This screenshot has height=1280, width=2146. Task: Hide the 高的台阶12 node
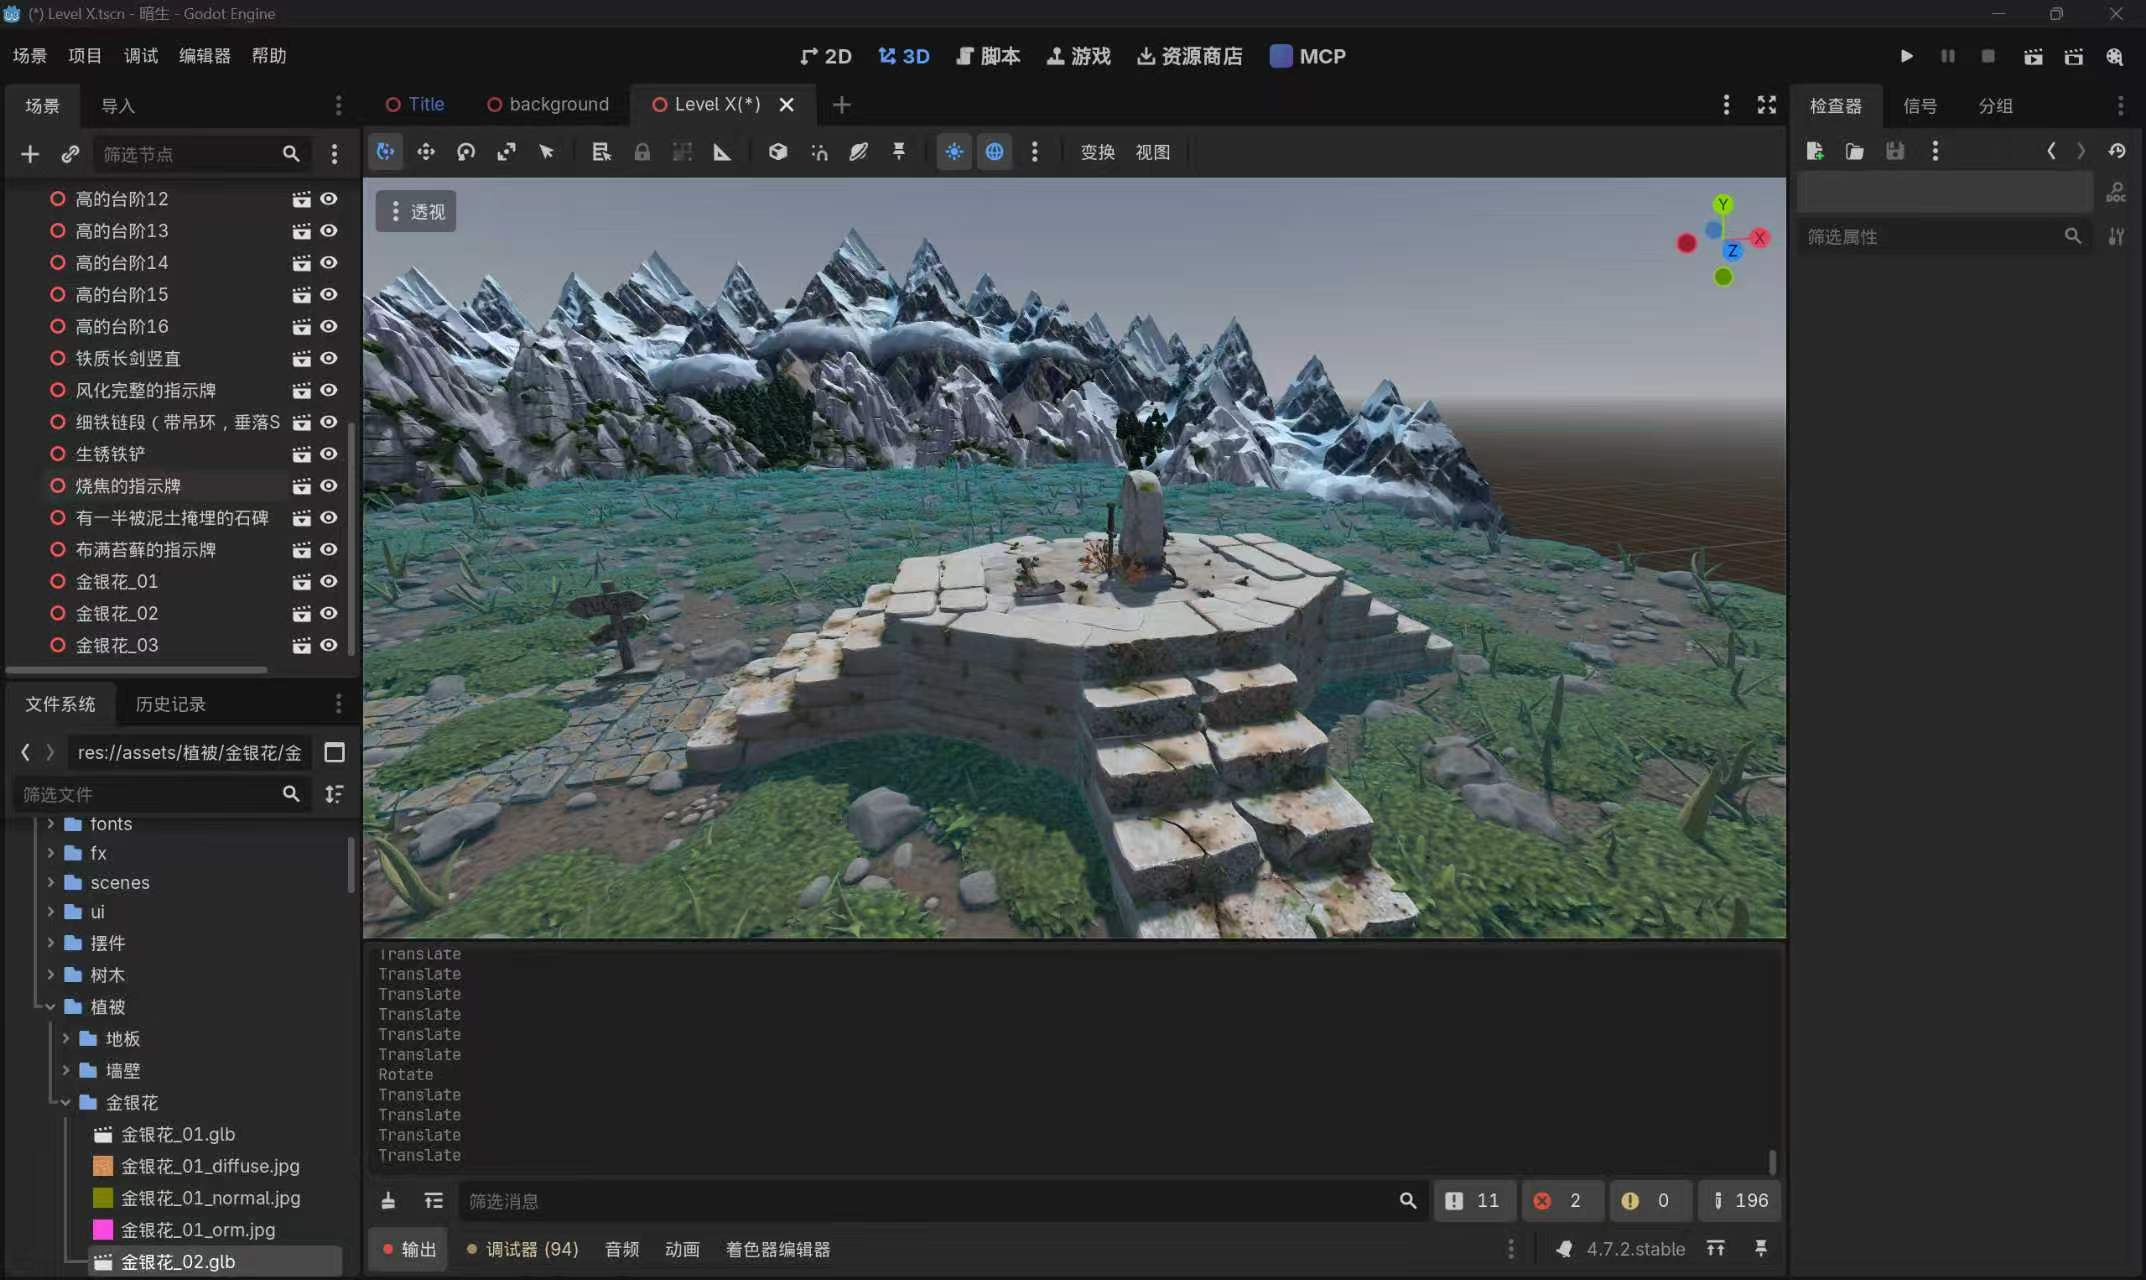click(x=328, y=199)
